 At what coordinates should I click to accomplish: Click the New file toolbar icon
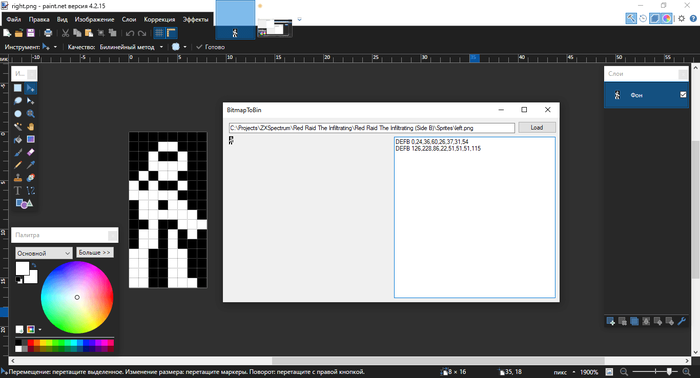(7, 33)
